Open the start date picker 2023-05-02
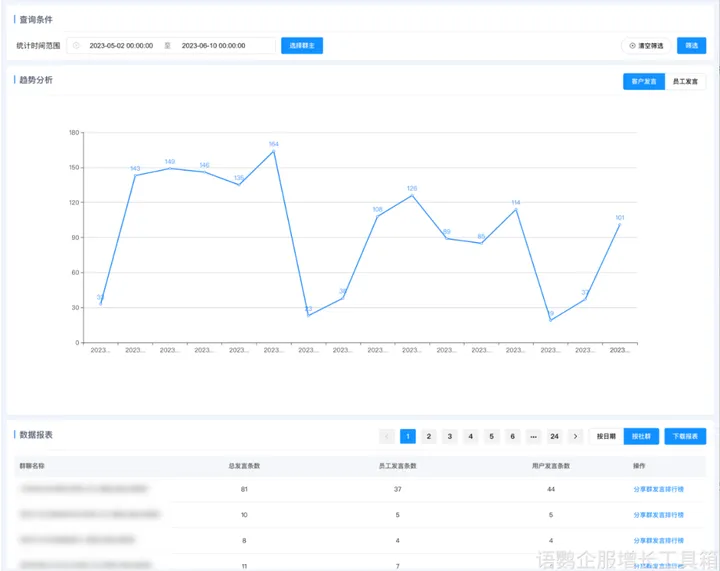Image resolution: width=720 pixels, height=571 pixels. point(121,46)
